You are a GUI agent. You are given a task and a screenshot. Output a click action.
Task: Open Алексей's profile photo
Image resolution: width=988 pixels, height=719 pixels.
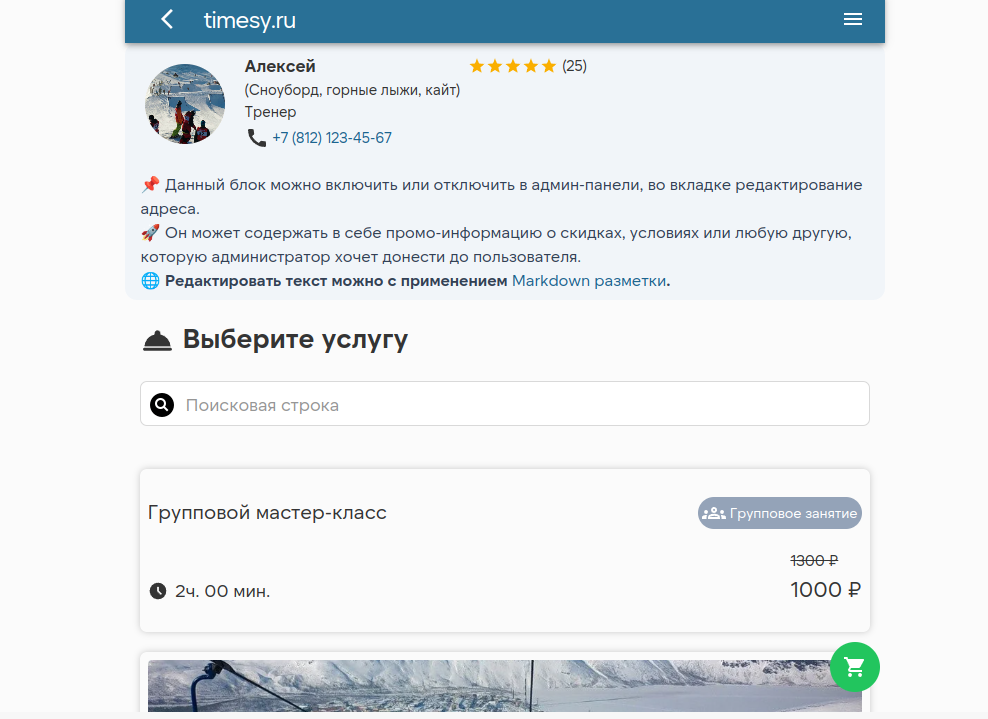click(185, 104)
